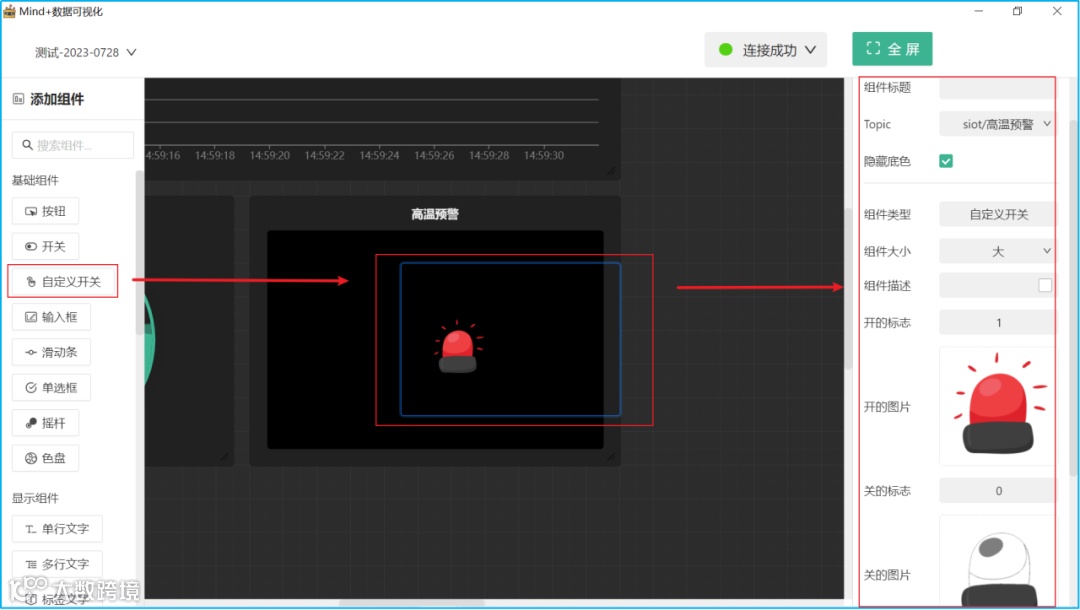Click the 摇杆 joystick icon
This screenshot has height=610, width=1080.
[31, 423]
